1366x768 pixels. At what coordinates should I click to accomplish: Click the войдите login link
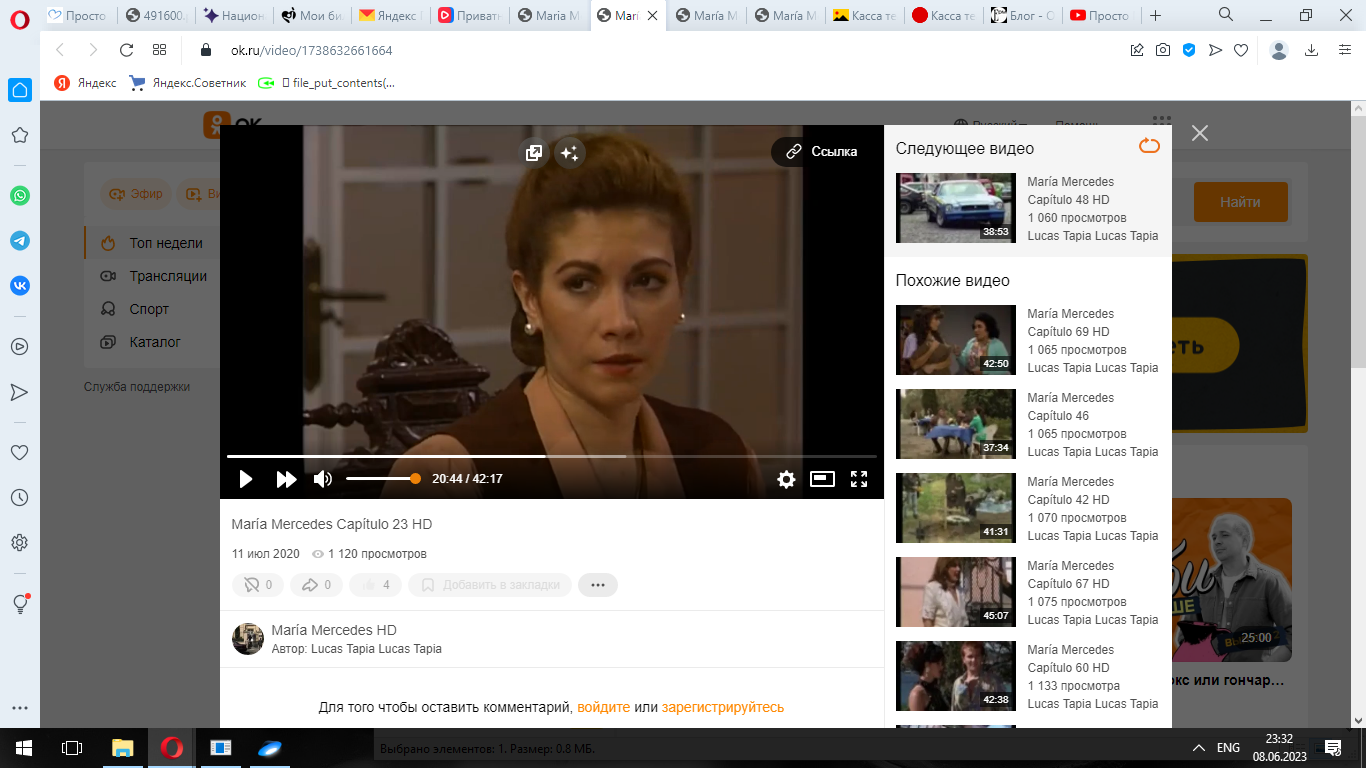(604, 707)
